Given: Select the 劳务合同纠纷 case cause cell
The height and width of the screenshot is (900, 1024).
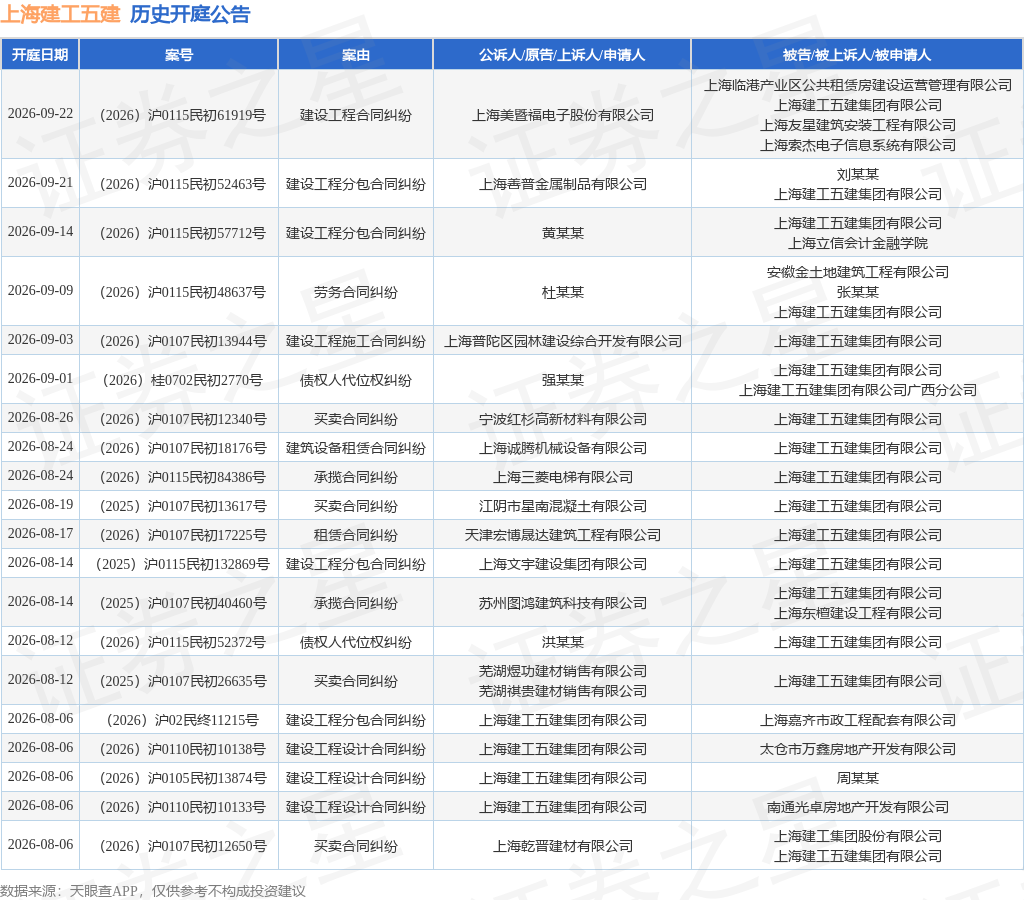Looking at the screenshot, I should [x=356, y=292].
